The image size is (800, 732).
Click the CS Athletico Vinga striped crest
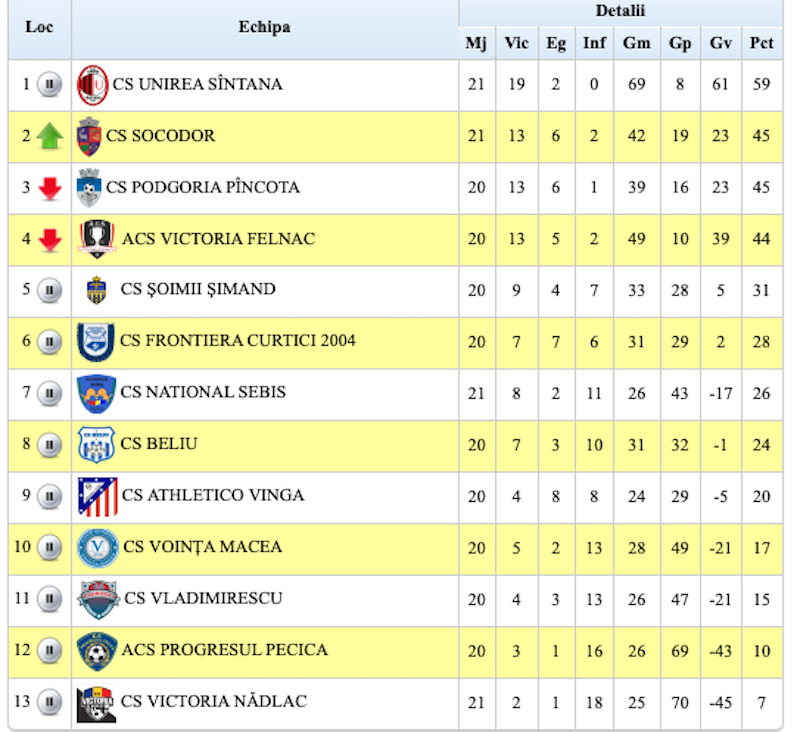pyautogui.click(x=98, y=496)
